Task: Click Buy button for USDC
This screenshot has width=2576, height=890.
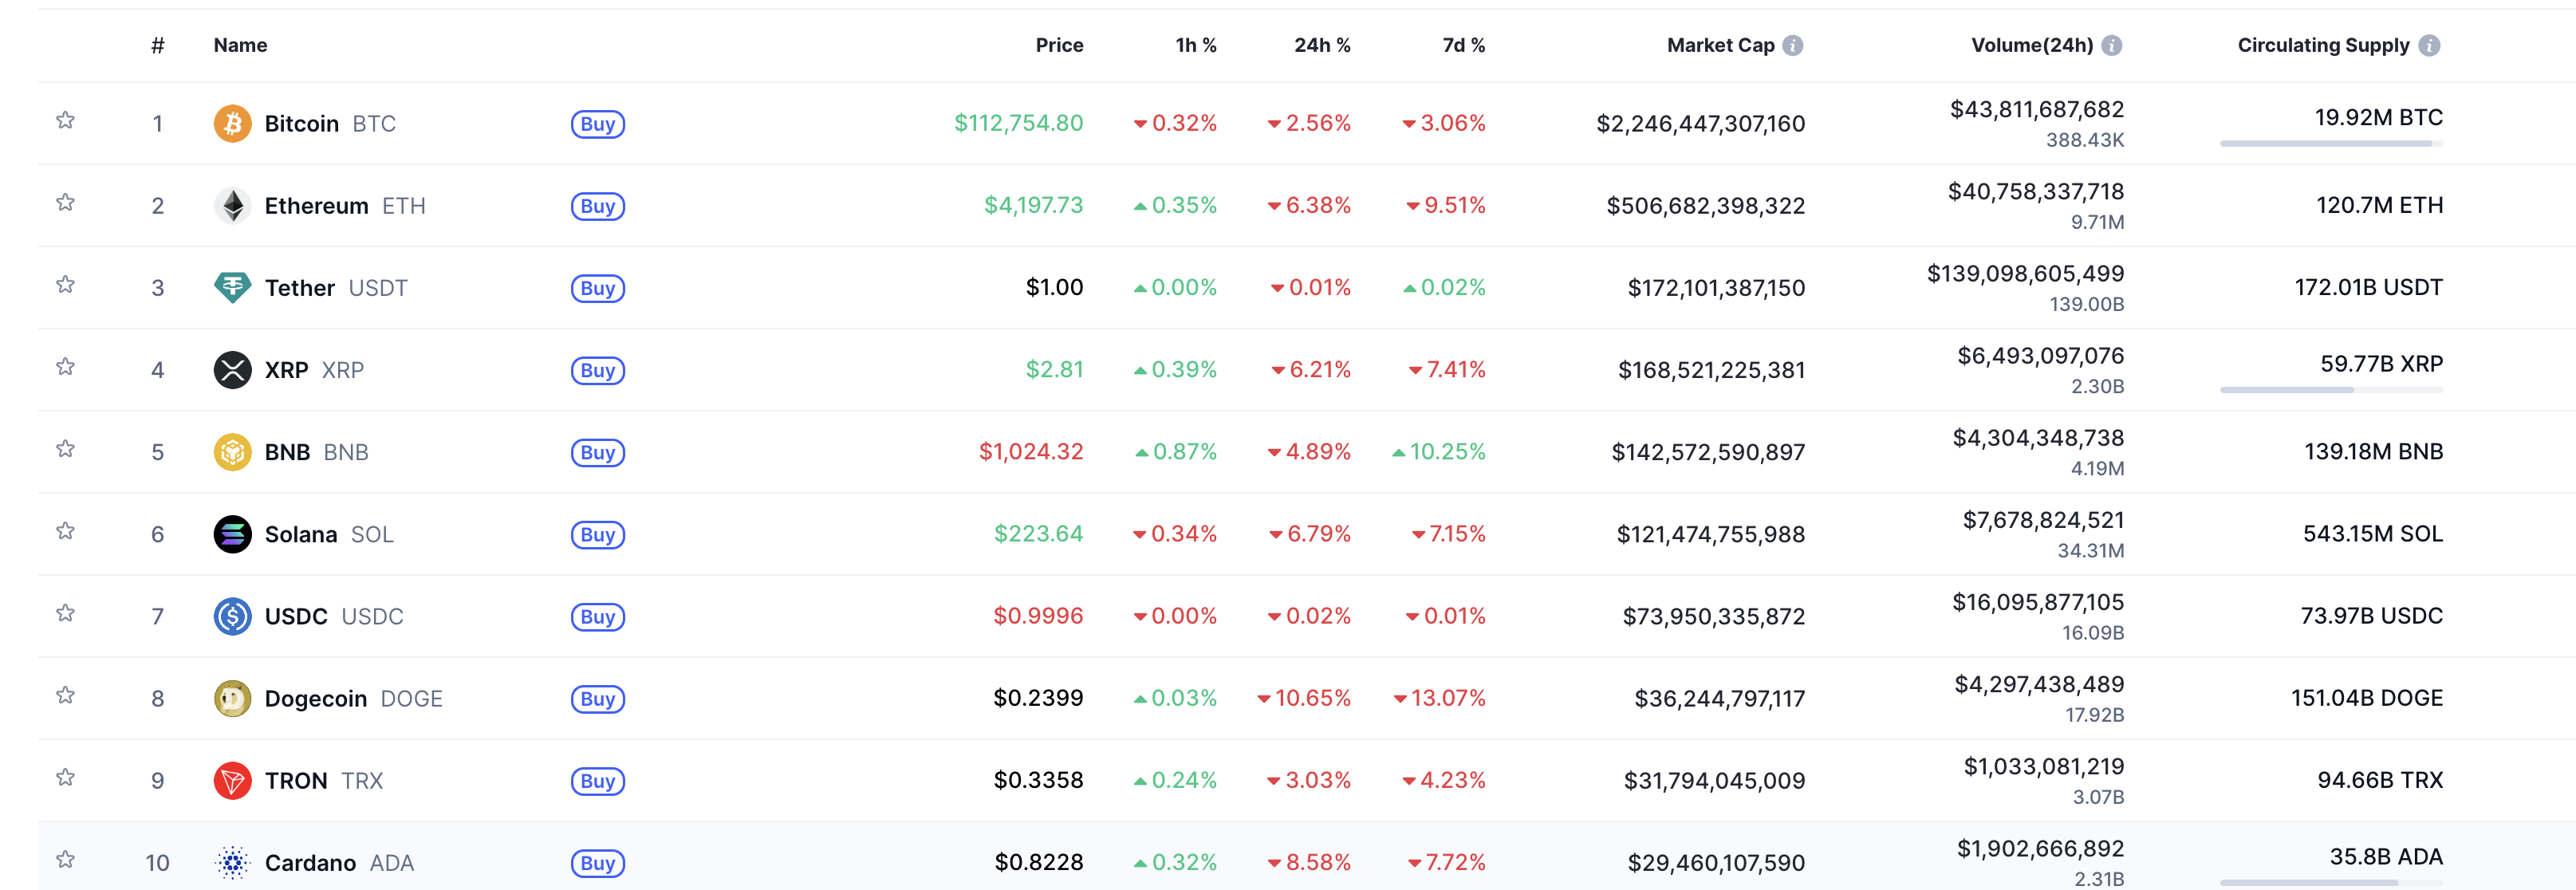Action: click(598, 616)
